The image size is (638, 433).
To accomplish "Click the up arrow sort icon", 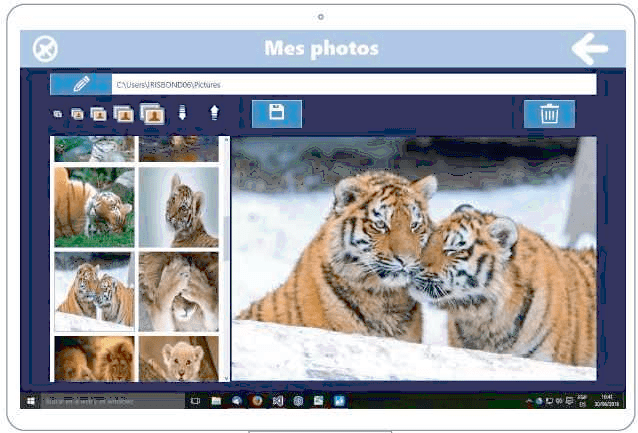I will click(214, 114).
